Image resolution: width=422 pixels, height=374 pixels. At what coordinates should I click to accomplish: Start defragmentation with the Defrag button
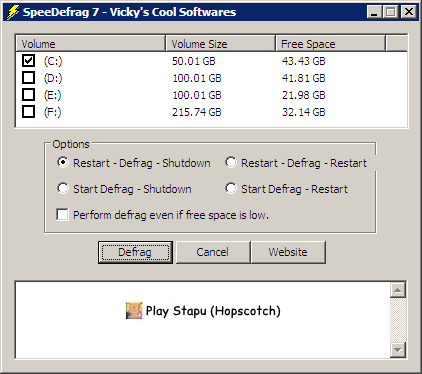tap(135, 252)
